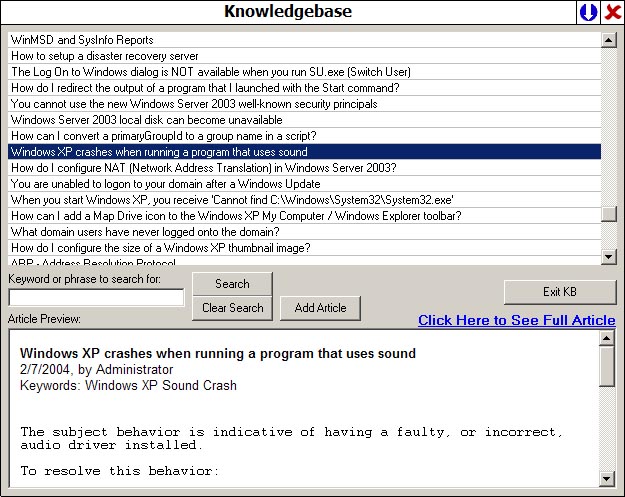The height and width of the screenshot is (497, 625).
Task: Click the article list scroll-up arrow
Action: coord(608,40)
